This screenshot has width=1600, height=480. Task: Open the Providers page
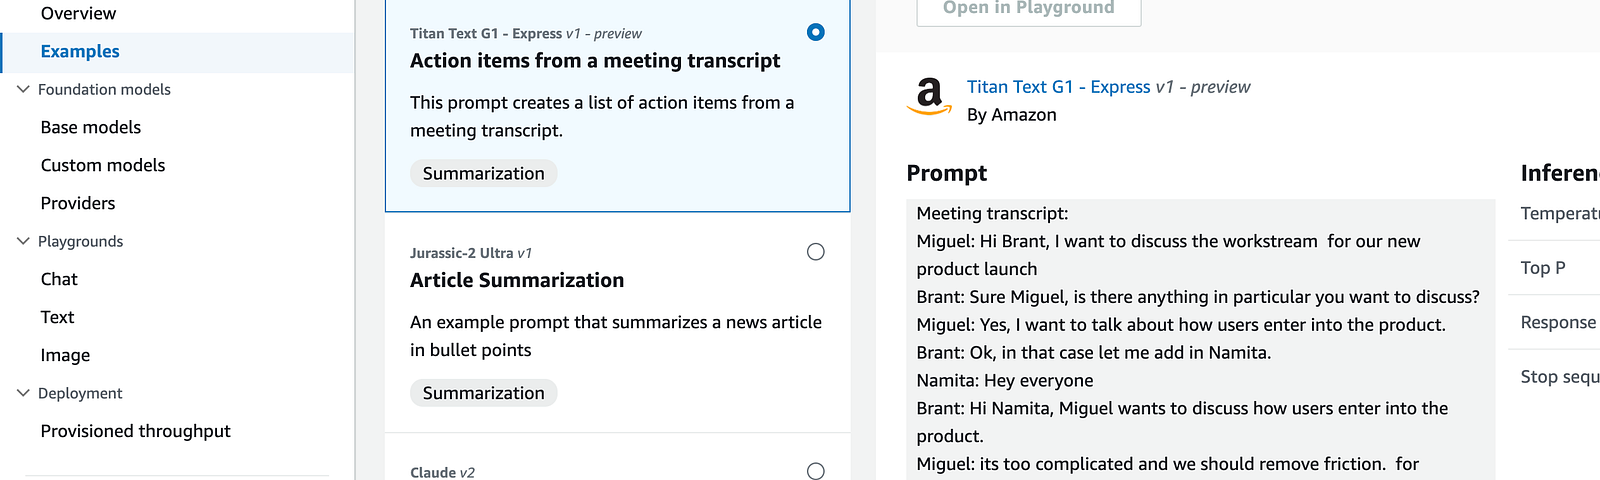[78, 203]
